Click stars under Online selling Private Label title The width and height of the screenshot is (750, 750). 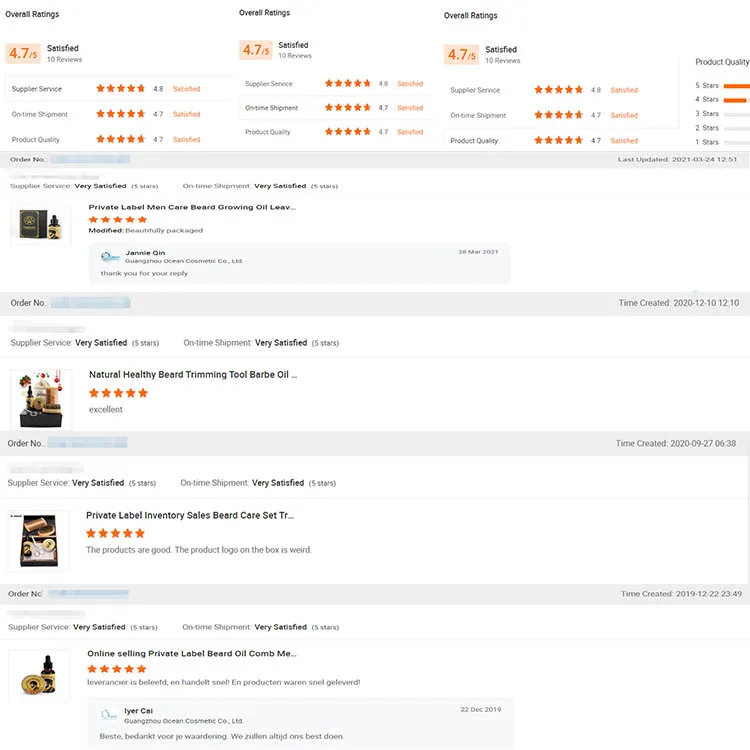click(117, 668)
